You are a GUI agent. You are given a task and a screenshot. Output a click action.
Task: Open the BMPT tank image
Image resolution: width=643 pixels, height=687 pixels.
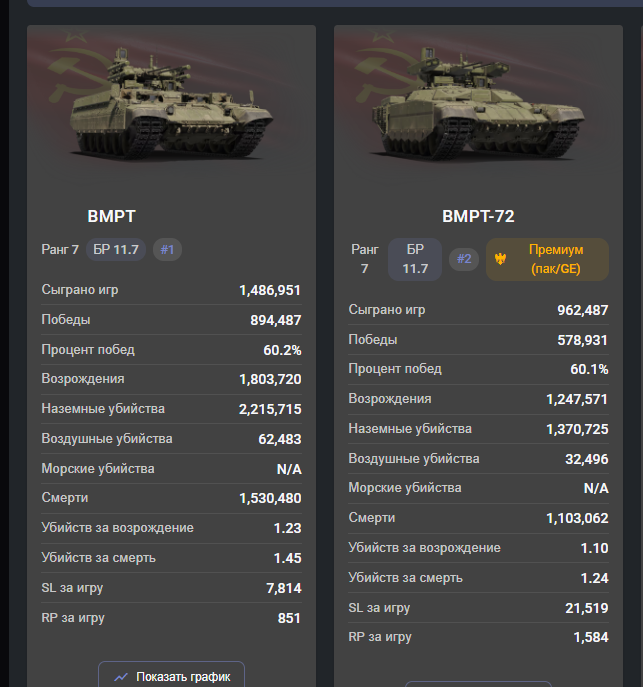pyautogui.click(x=171, y=103)
